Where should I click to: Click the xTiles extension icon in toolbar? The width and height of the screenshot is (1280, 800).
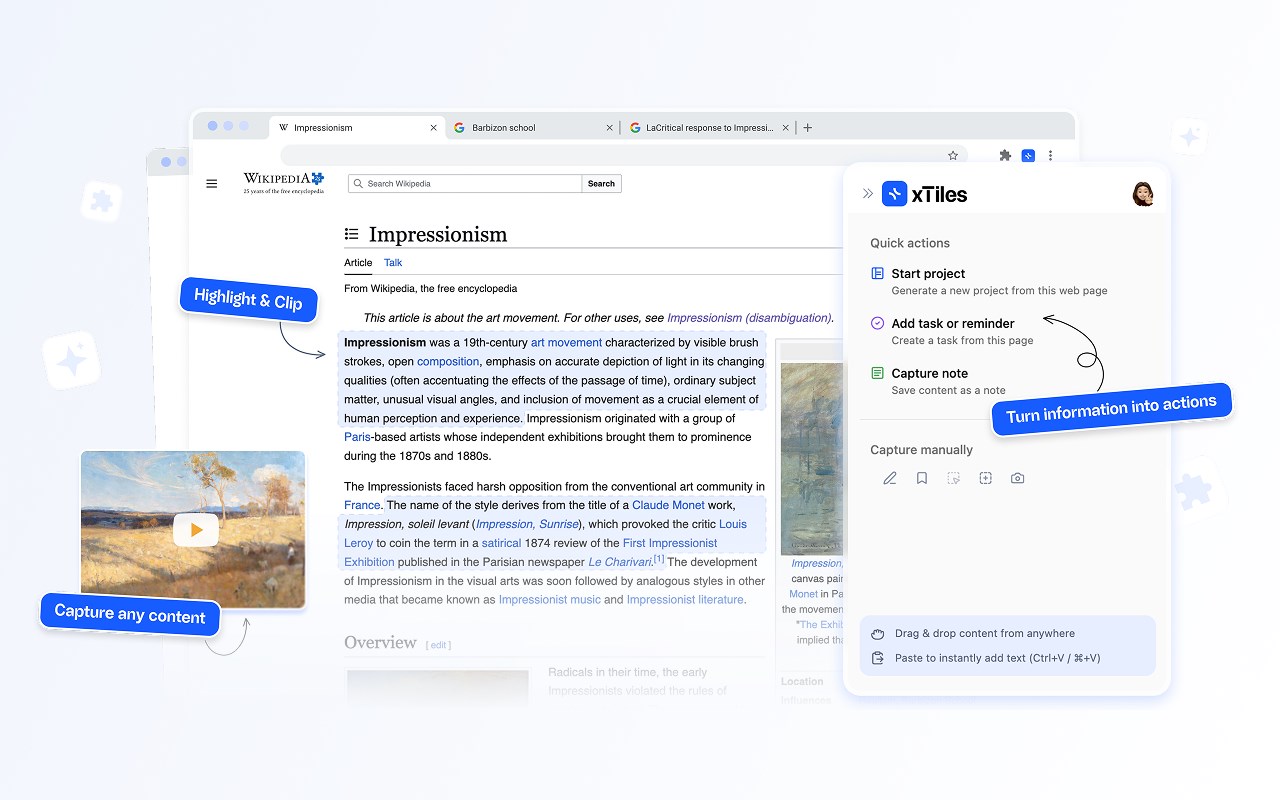coord(1028,156)
